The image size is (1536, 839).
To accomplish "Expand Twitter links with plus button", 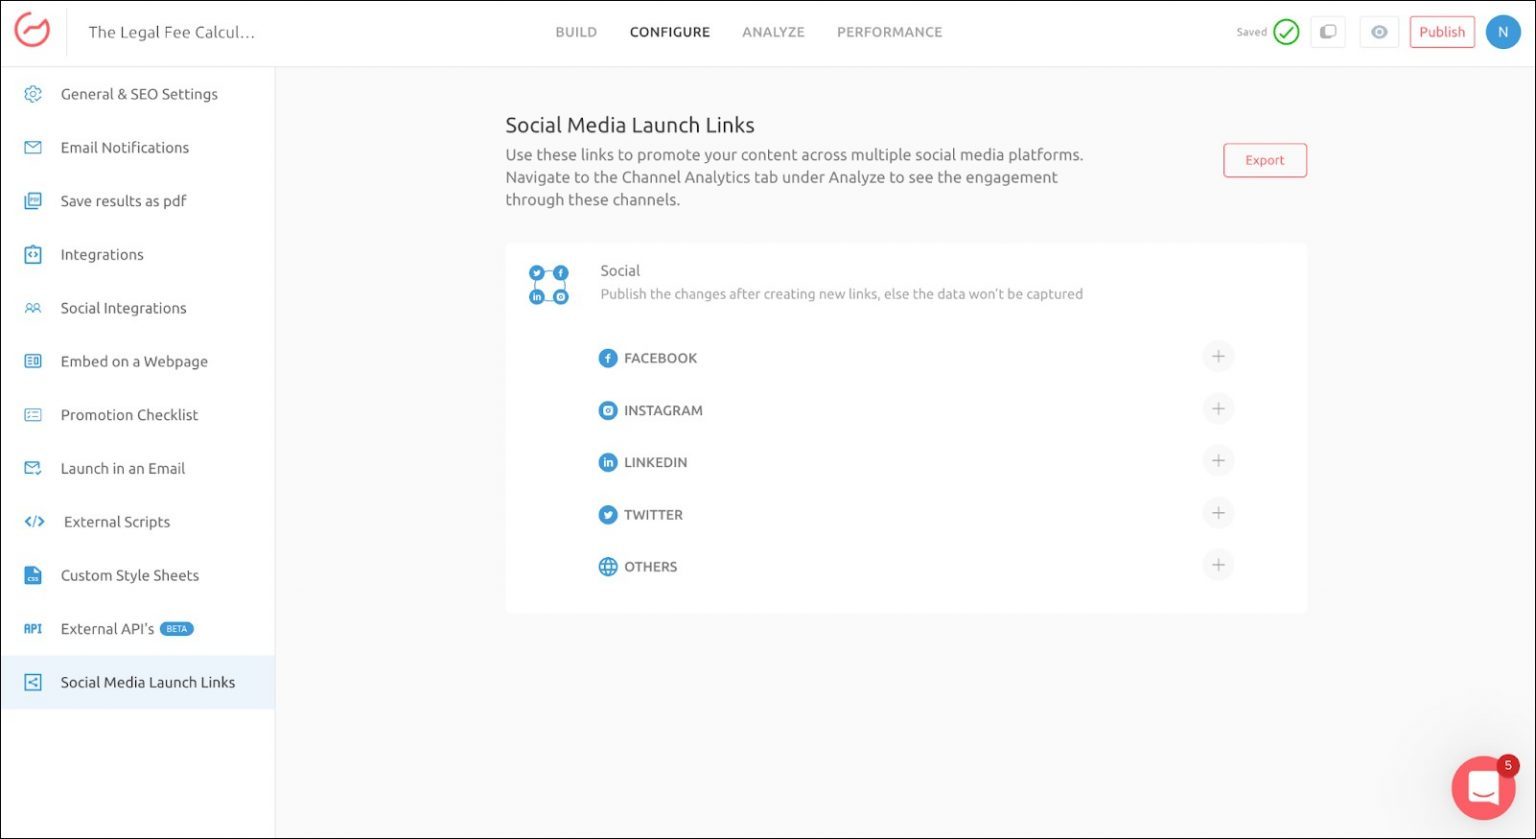I will (x=1218, y=513).
